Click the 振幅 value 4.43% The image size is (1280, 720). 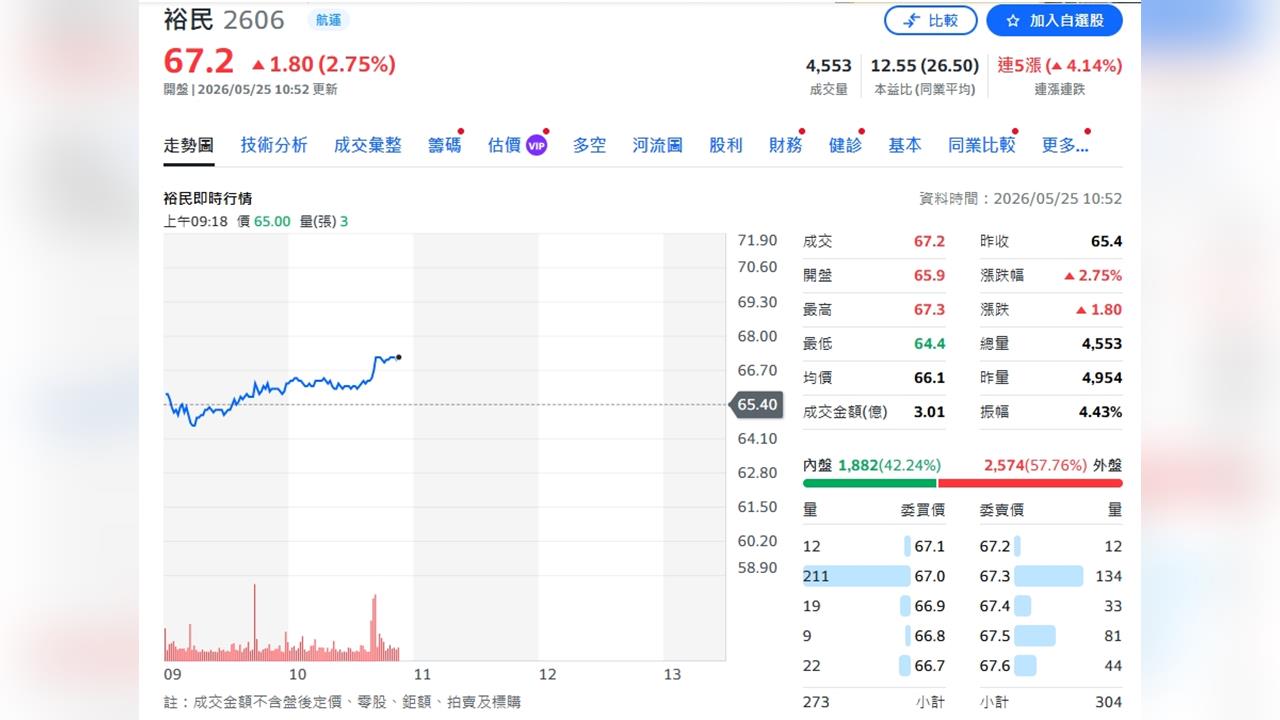point(1101,412)
